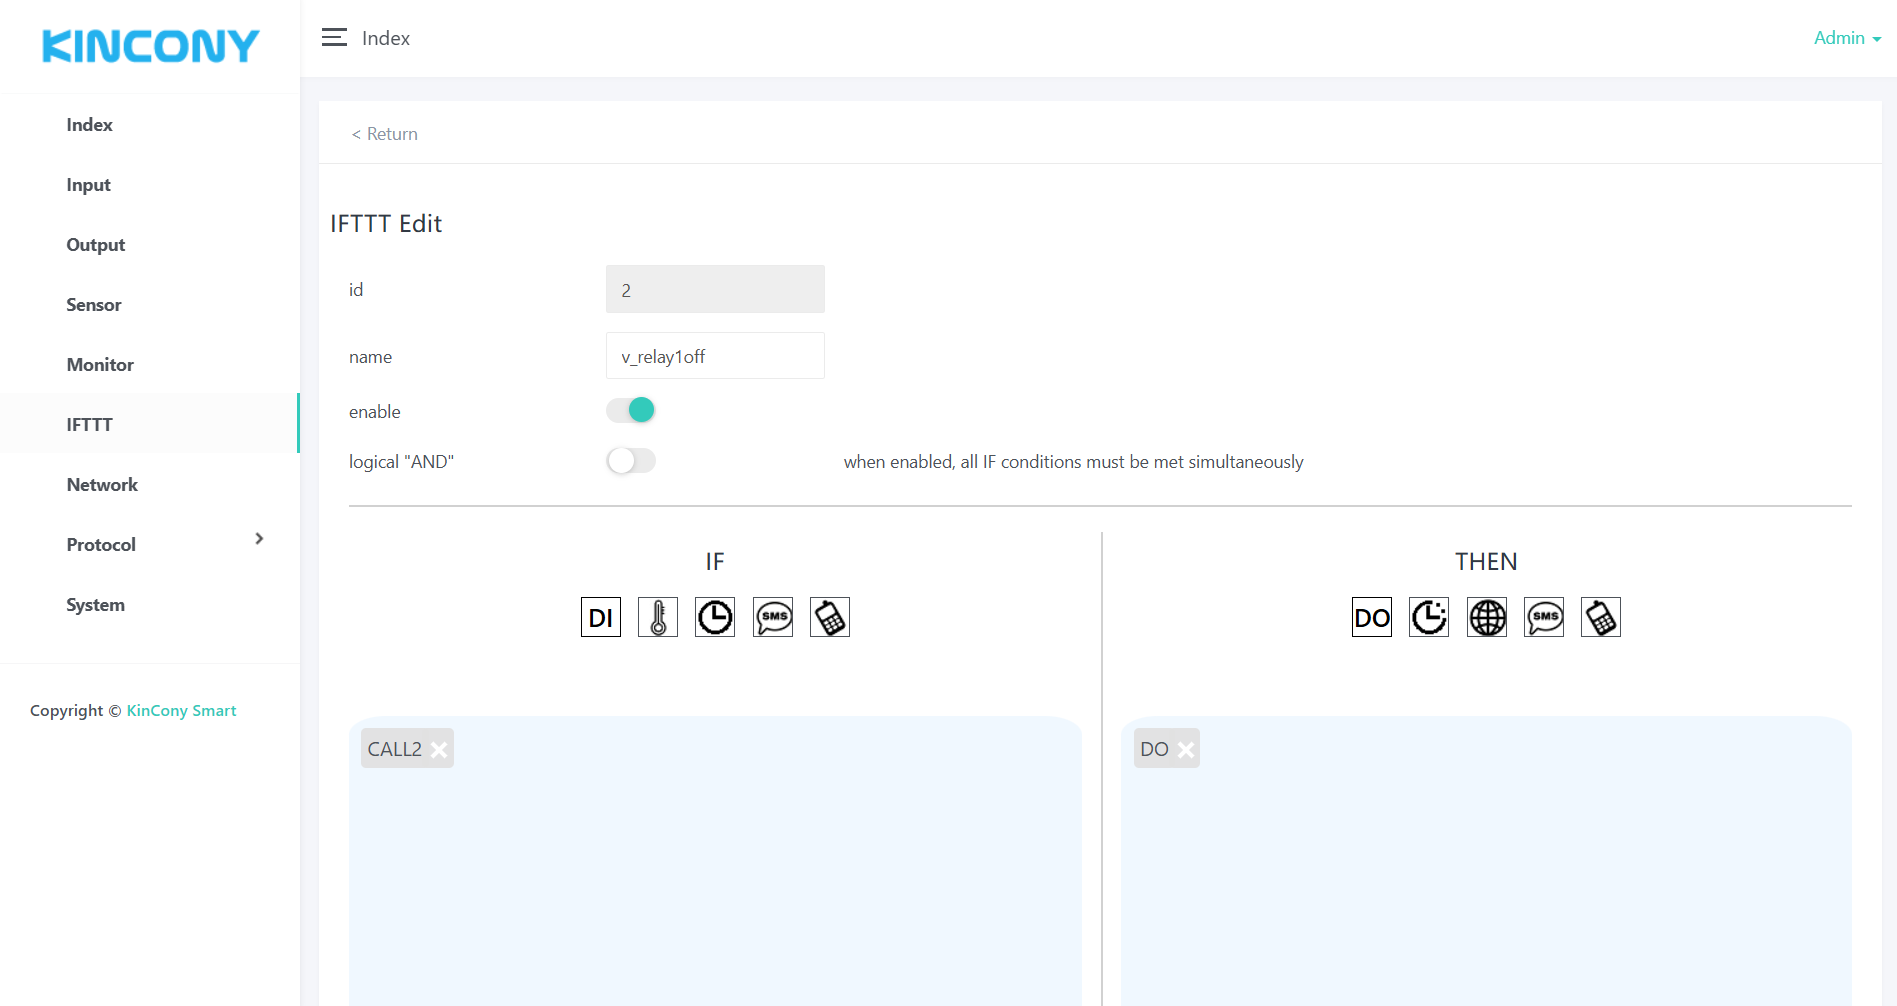The width and height of the screenshot is (1897, 1006).
Task: Turn on the logical "AND" toggle
Action: 631,461
